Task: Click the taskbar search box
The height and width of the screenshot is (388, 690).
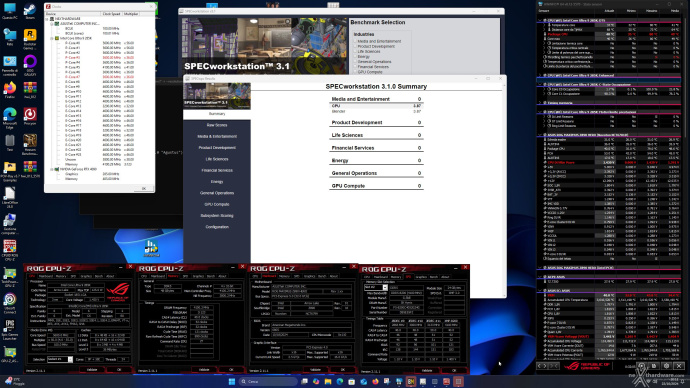Action: tap(268, 381)
